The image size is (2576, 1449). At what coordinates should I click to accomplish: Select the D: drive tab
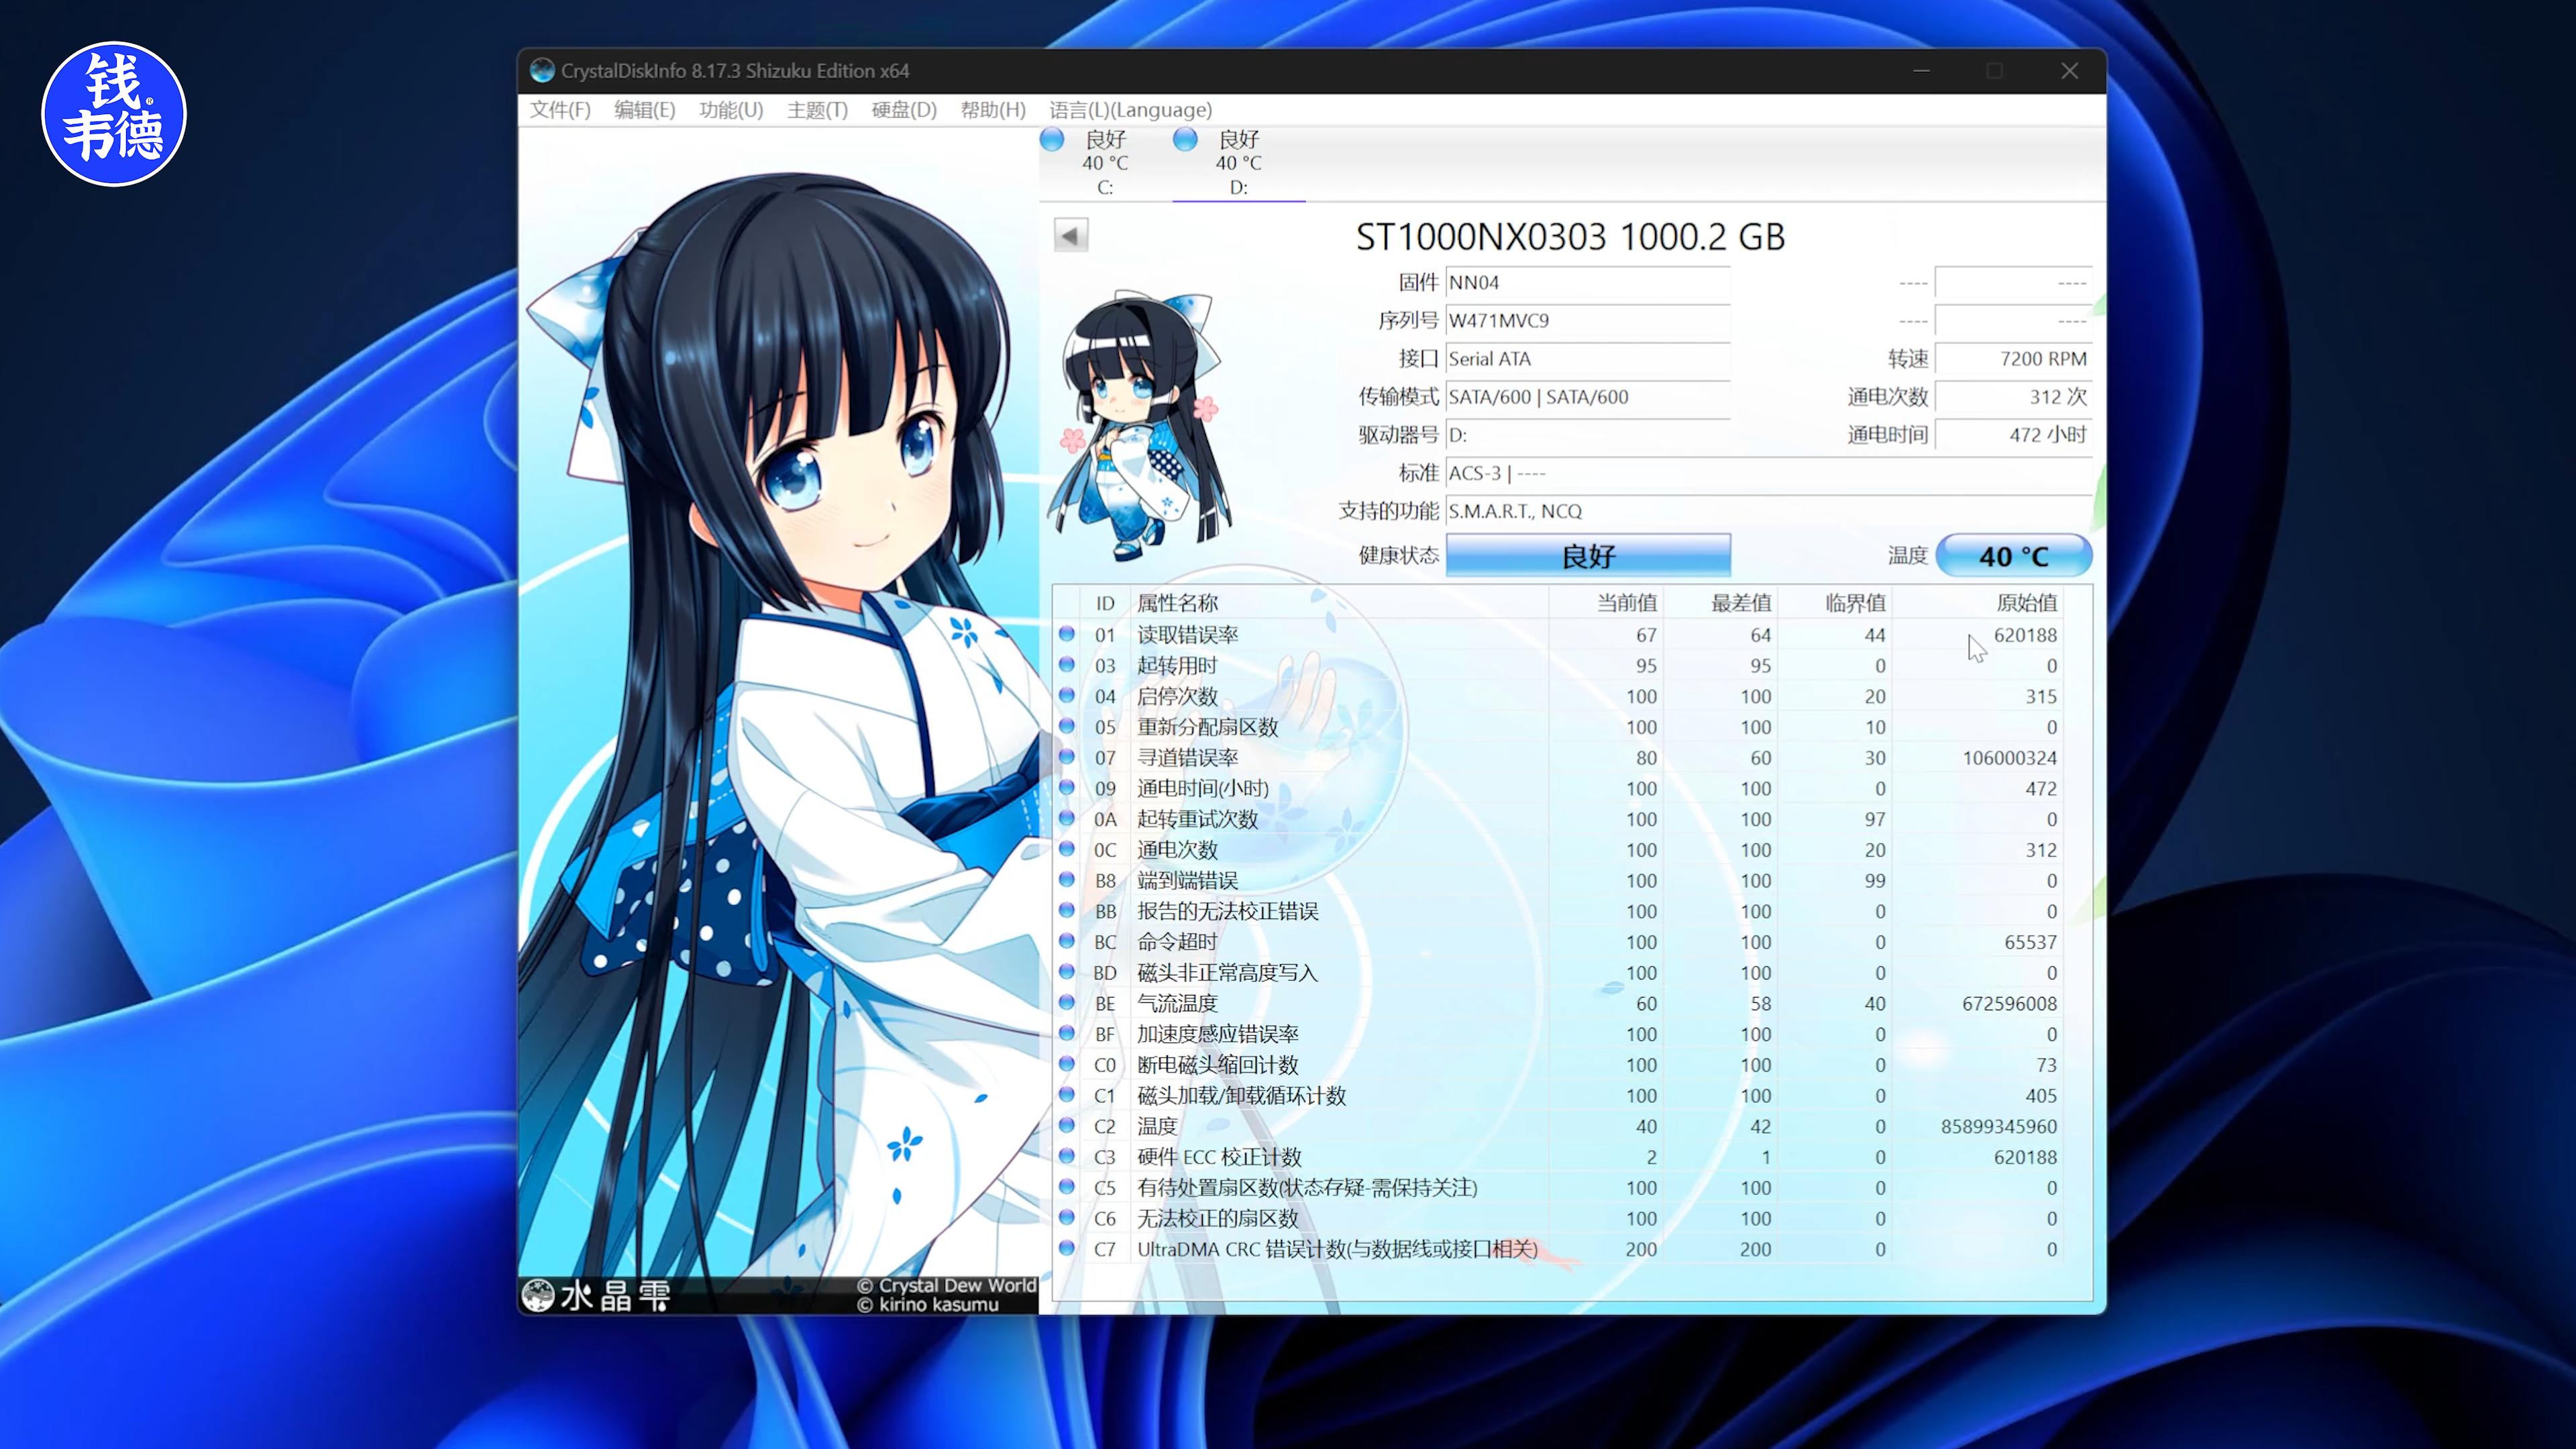coord(1238,163)
